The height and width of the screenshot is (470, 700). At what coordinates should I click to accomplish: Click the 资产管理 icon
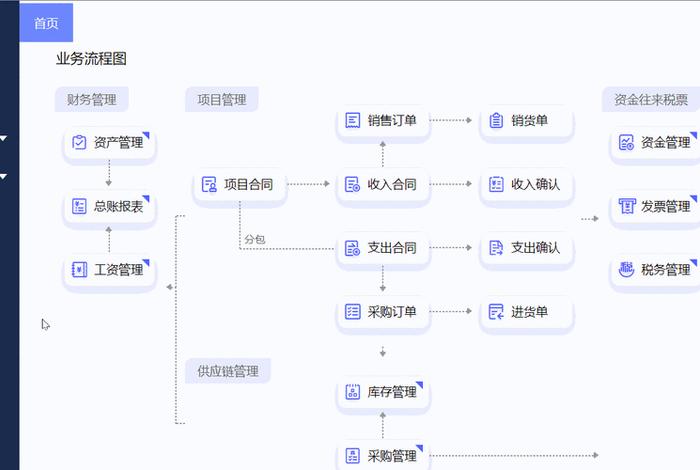pos(79,143)
